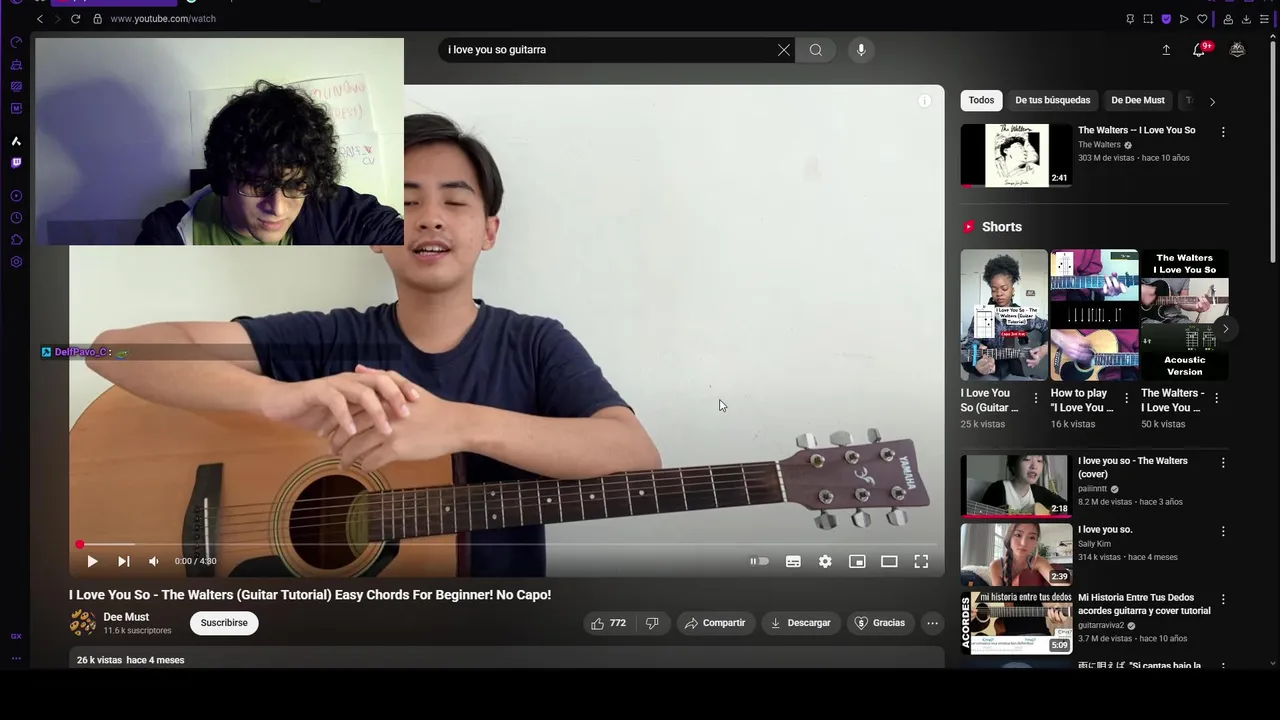Go back with browser back arrow

tap(40, 19)
